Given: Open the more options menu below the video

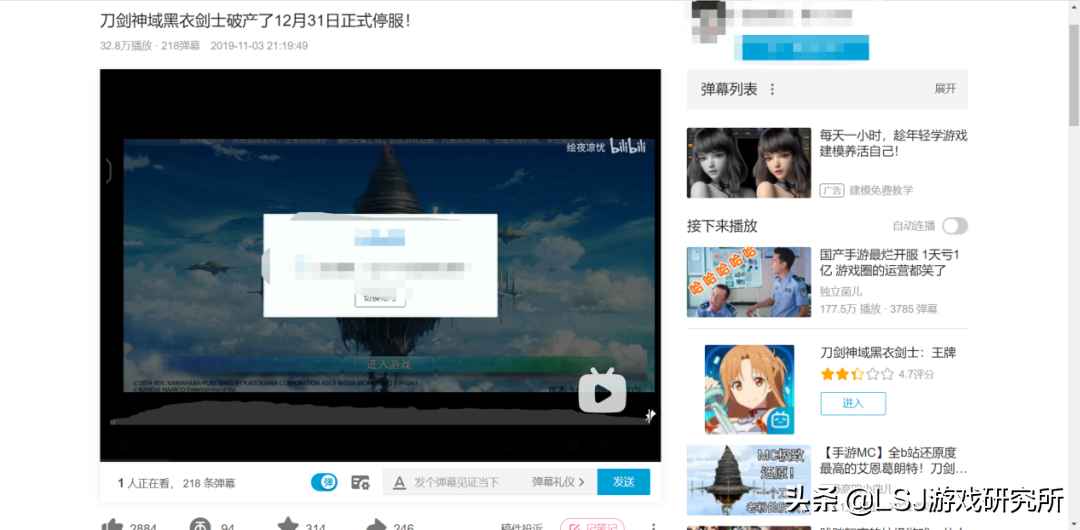Looking at the screenshot, I should coord(653,524).
